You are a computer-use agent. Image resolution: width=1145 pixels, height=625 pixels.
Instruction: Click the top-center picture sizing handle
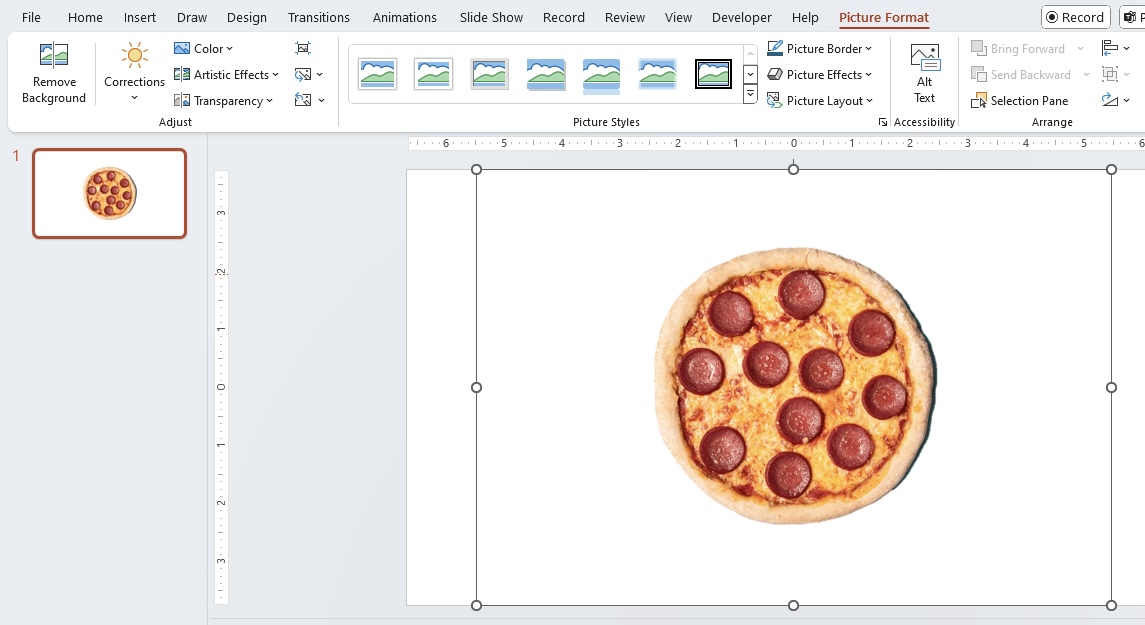(x=794, y=169)
